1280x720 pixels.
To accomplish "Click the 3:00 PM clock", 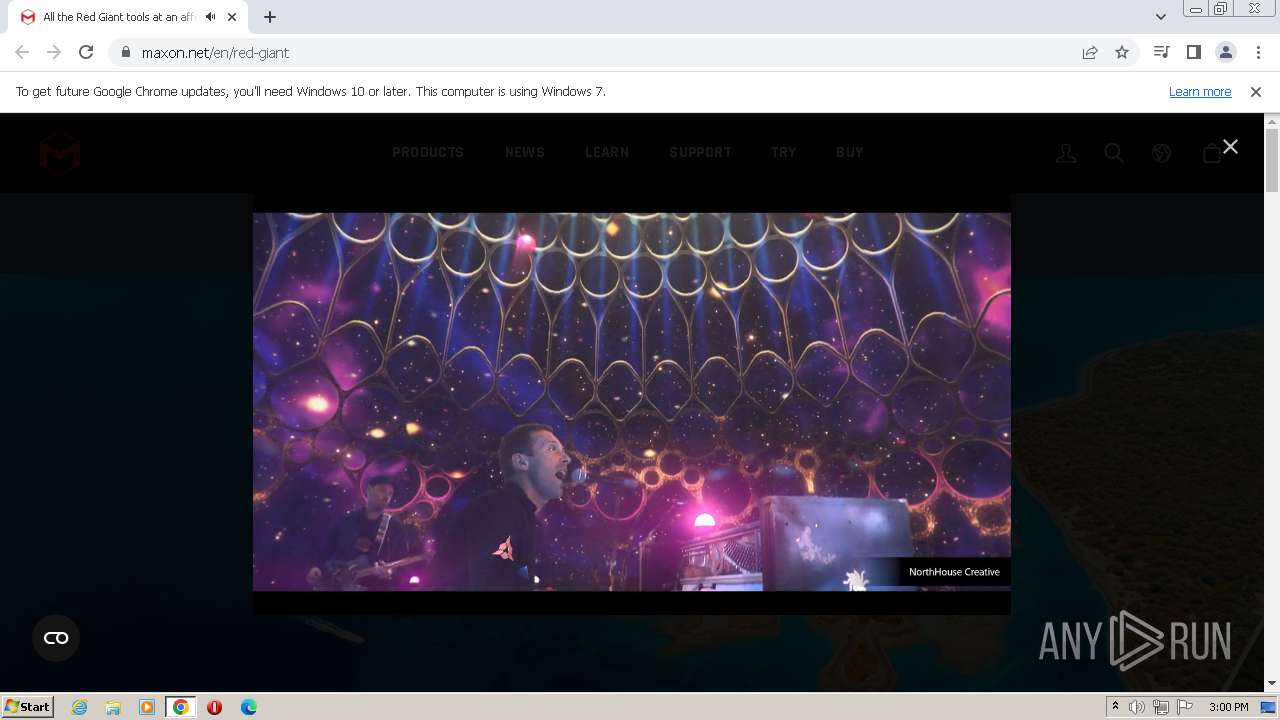I will [x=1228, y=707].
